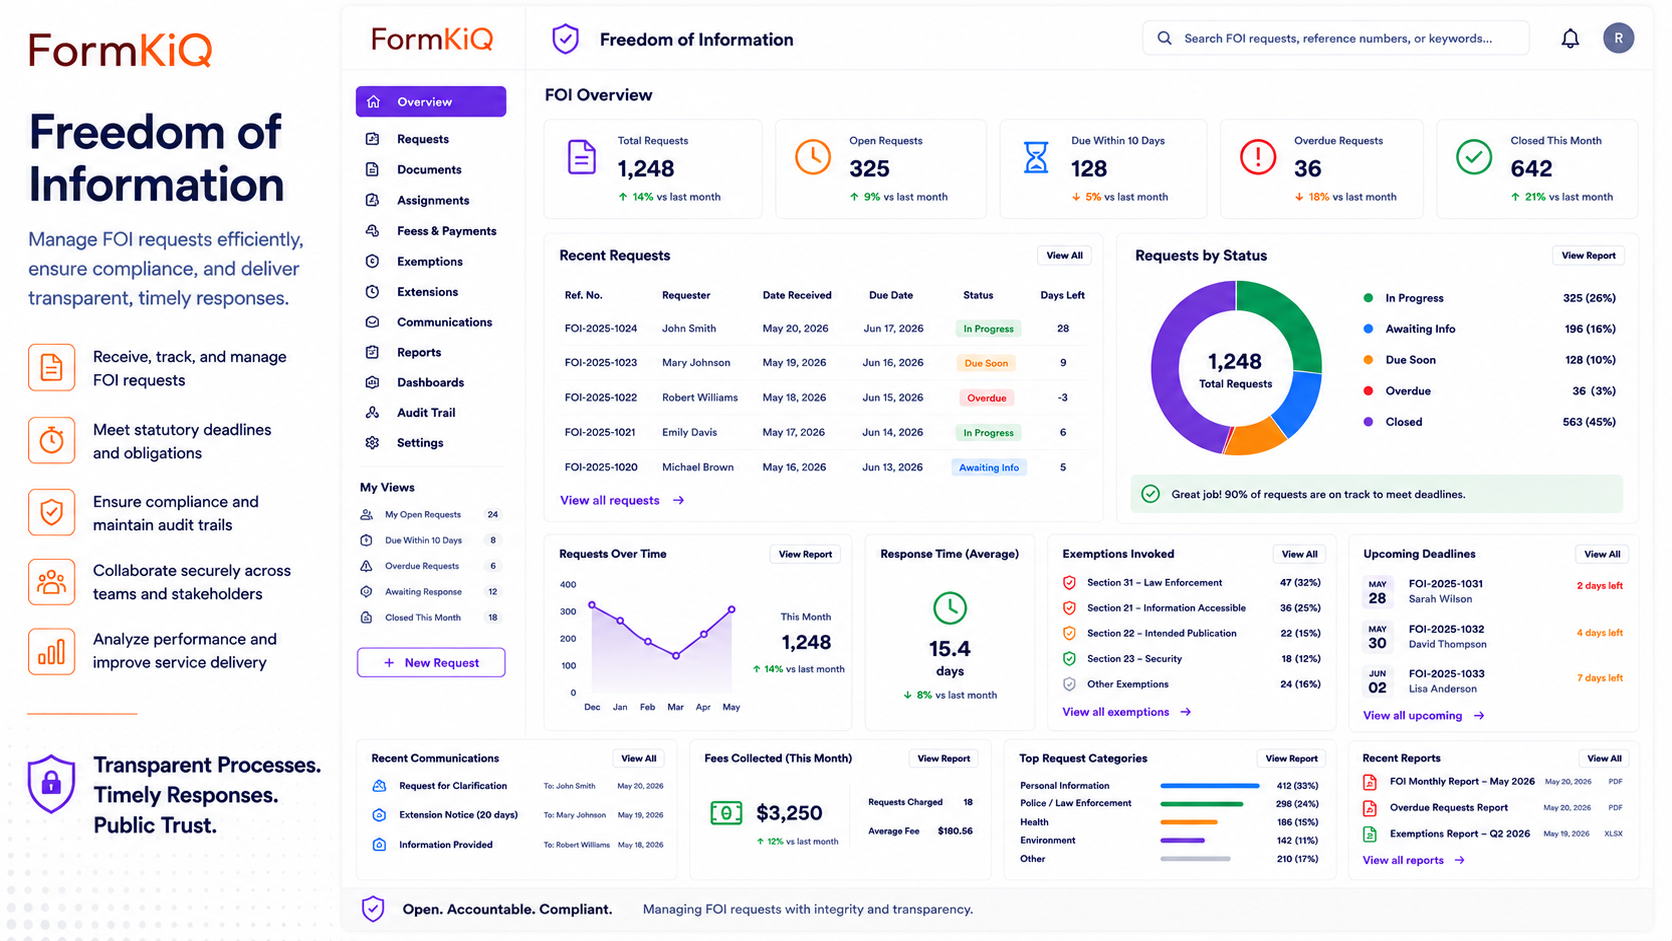Open Documents in the sidebar
The image size is (1672, 941).
pos(431,170)
